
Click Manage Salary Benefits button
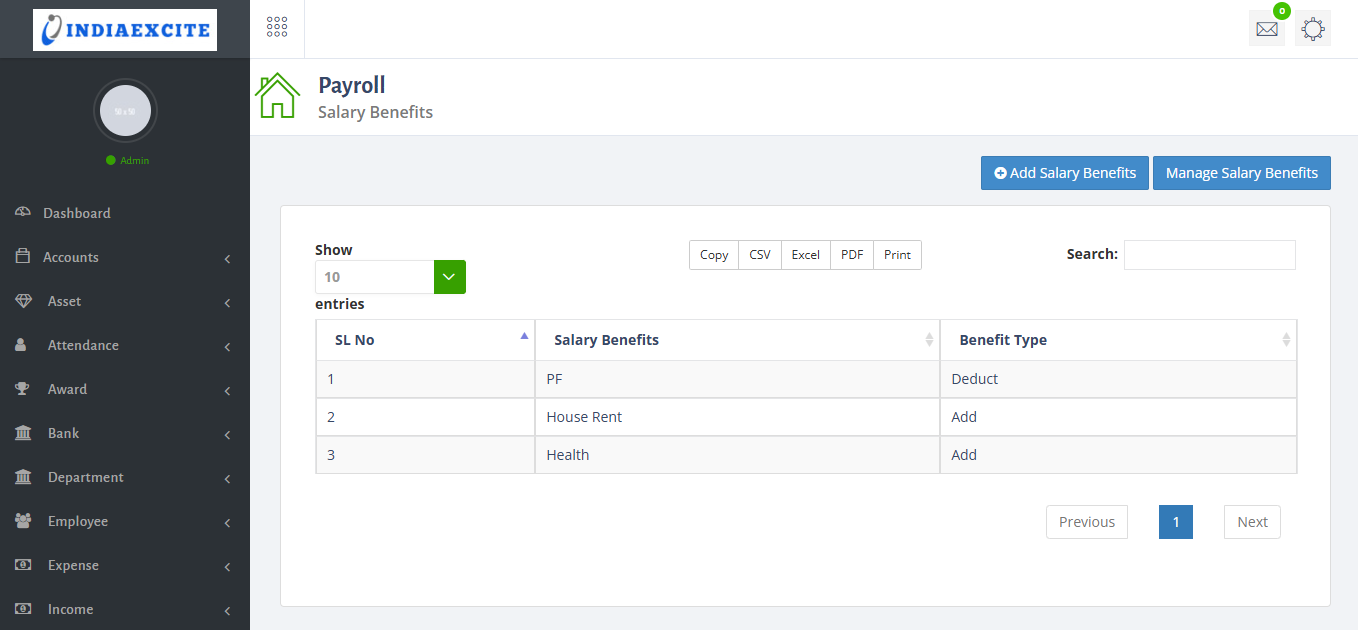[x=1241, y=173]
